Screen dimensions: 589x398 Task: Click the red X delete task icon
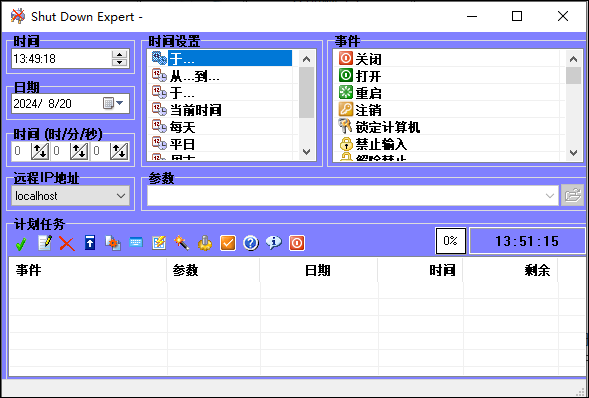(x=67, y=243)
